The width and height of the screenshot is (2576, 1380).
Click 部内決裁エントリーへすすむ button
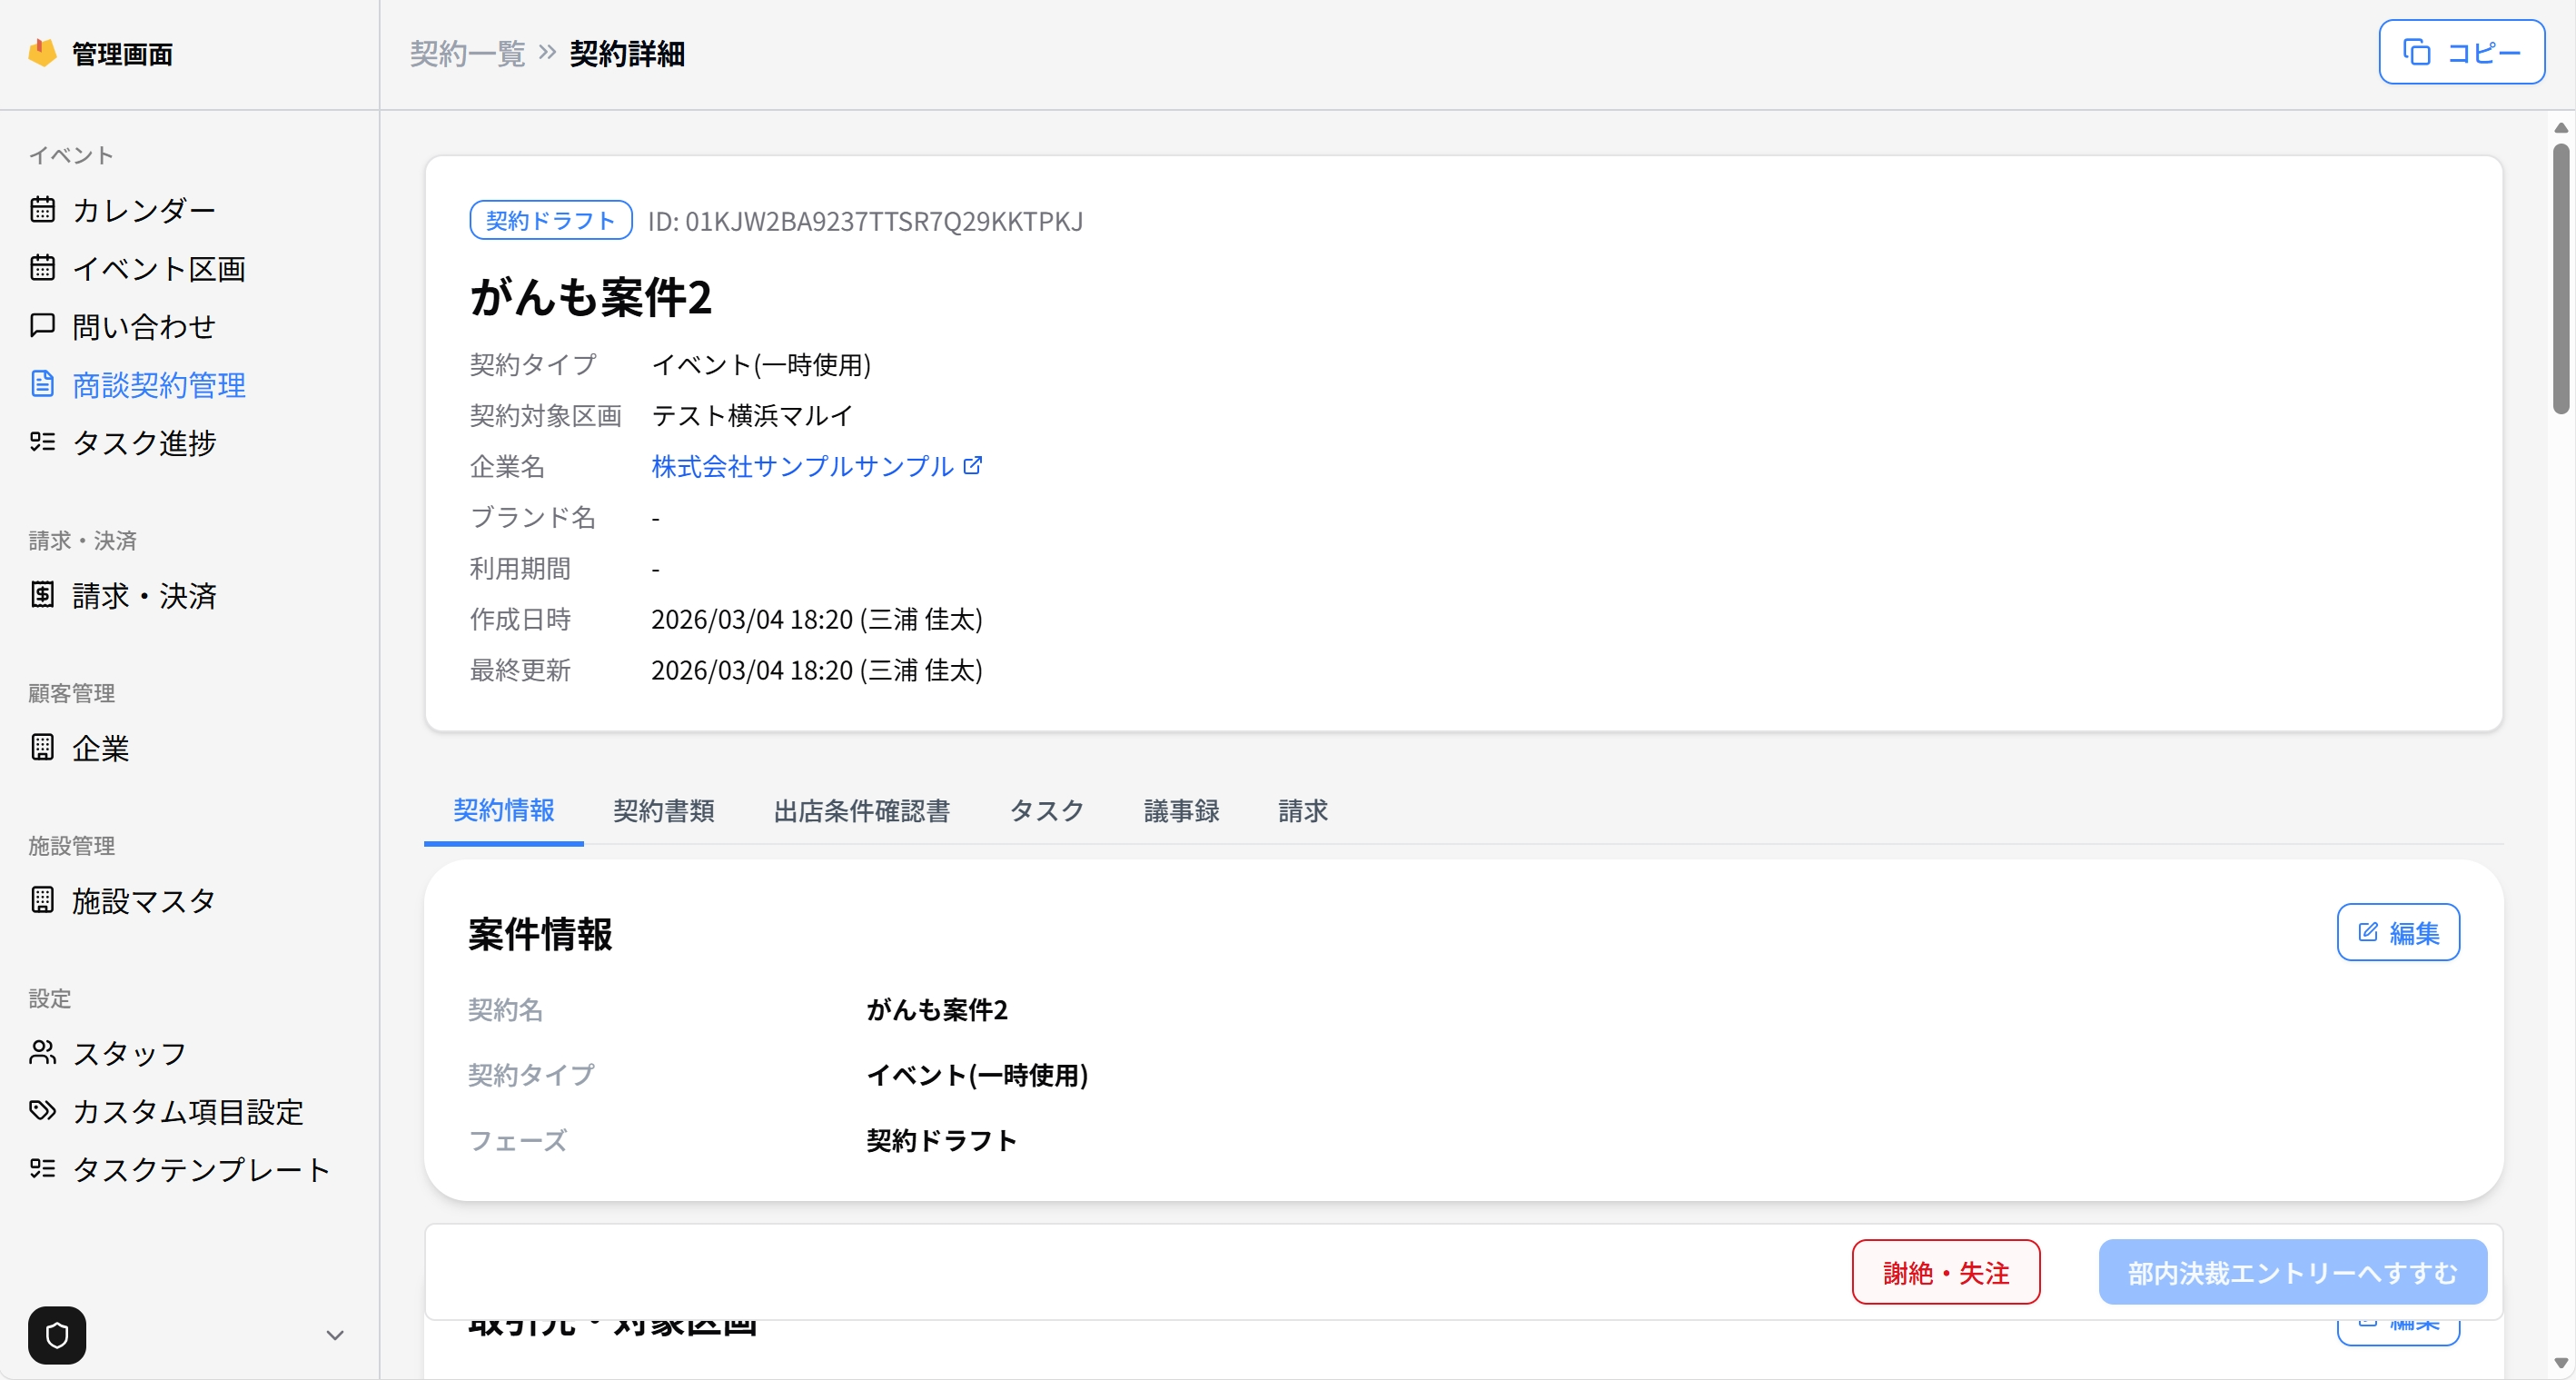pos(2293,1272)
